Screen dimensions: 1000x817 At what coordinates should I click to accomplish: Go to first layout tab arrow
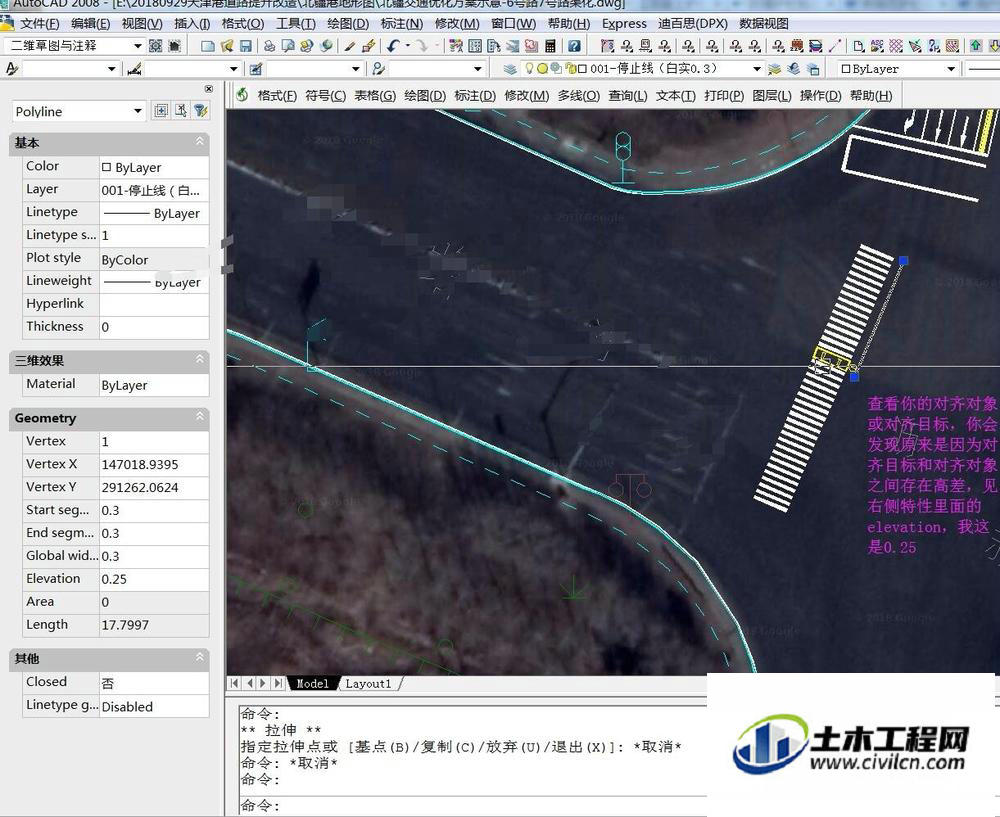click(x=234, y=683)
